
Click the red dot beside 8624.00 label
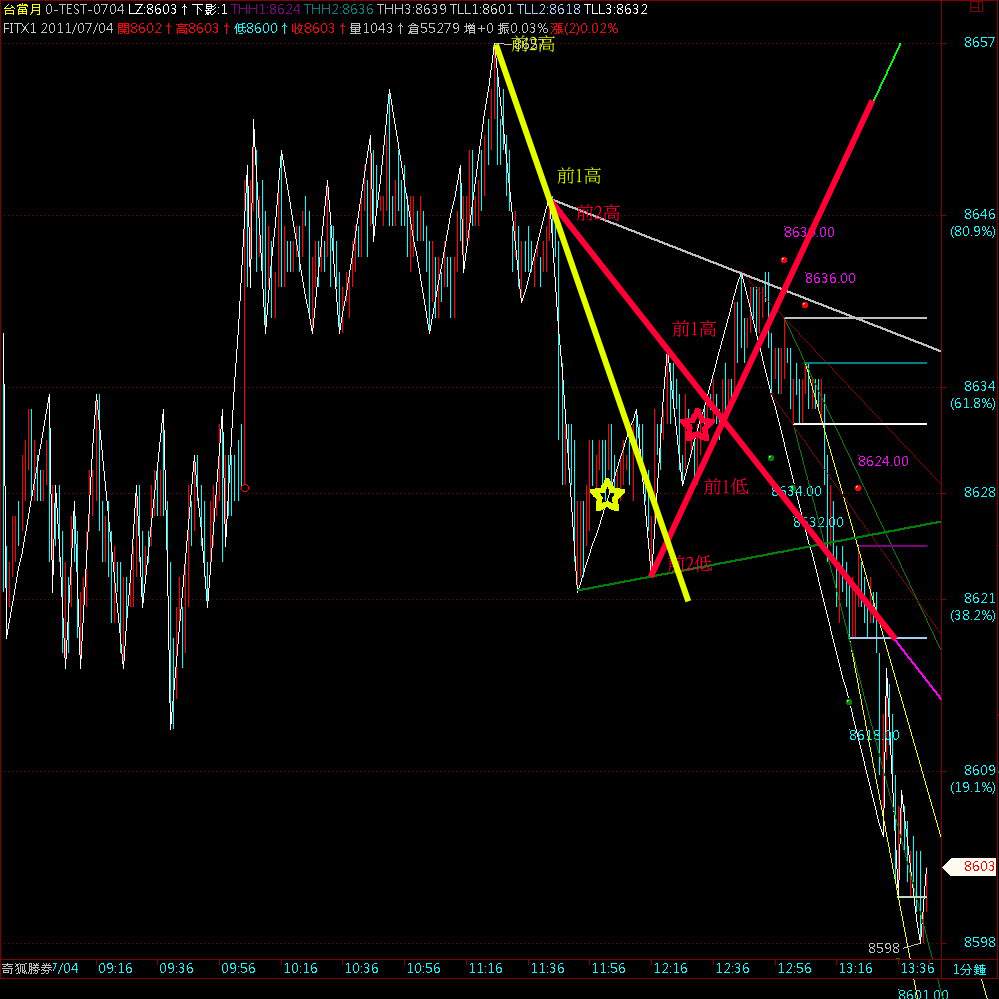click(x=858, y=488)
